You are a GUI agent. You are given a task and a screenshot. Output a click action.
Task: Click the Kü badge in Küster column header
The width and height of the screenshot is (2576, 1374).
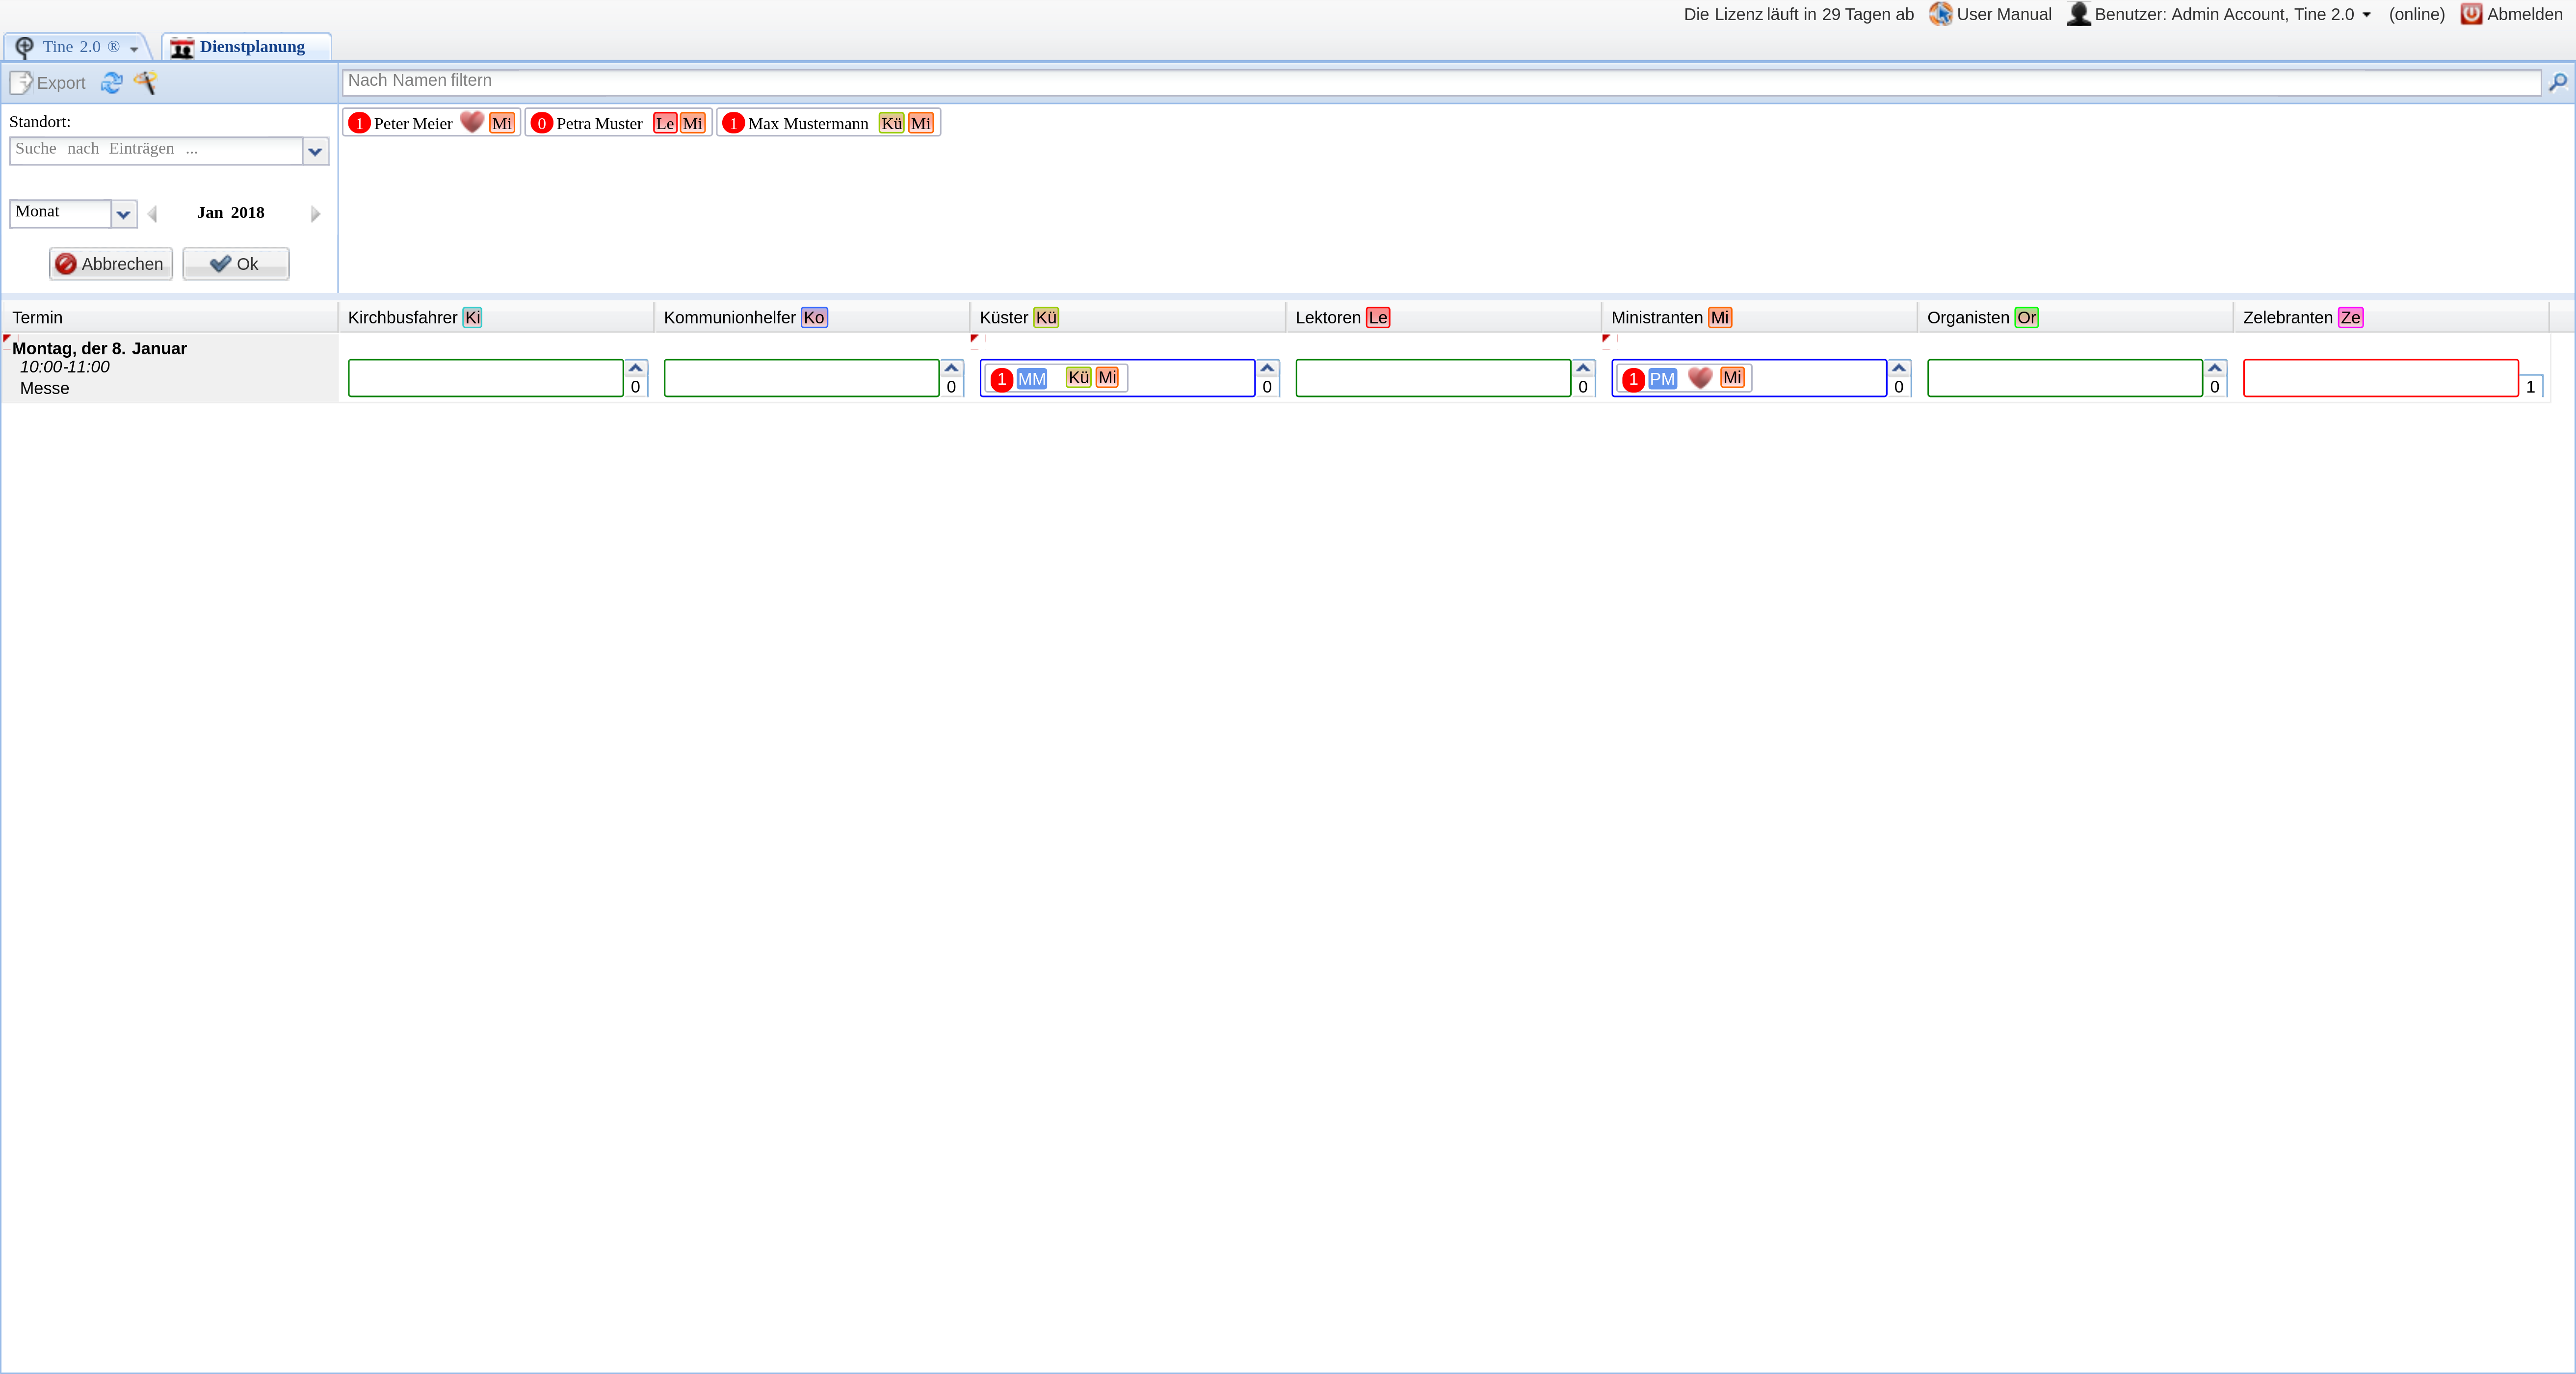[1046, 317]
